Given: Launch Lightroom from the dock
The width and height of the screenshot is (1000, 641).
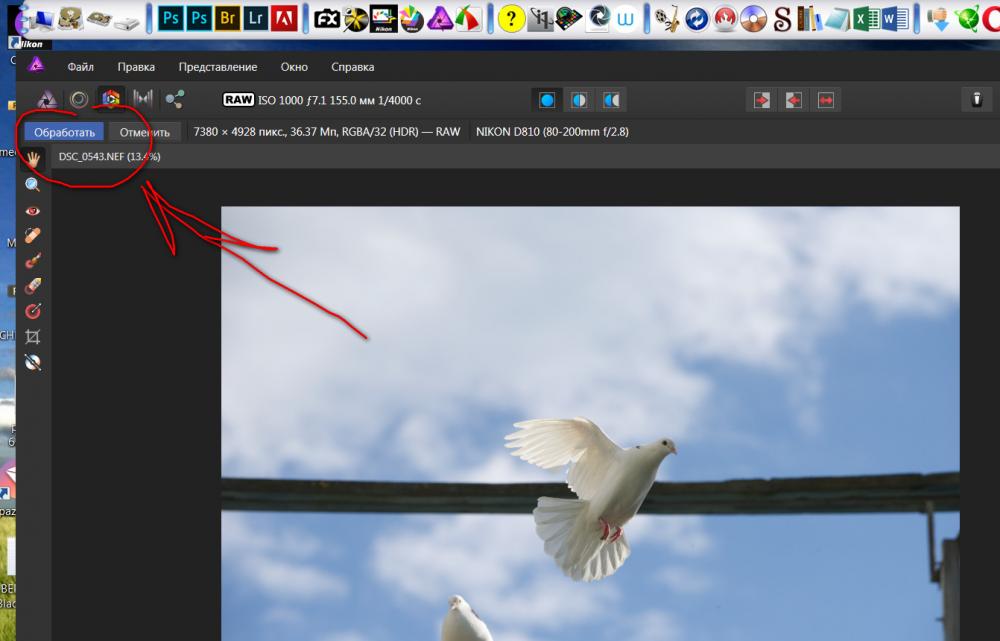Looking at the screenshot, I should tap(255, 19).
